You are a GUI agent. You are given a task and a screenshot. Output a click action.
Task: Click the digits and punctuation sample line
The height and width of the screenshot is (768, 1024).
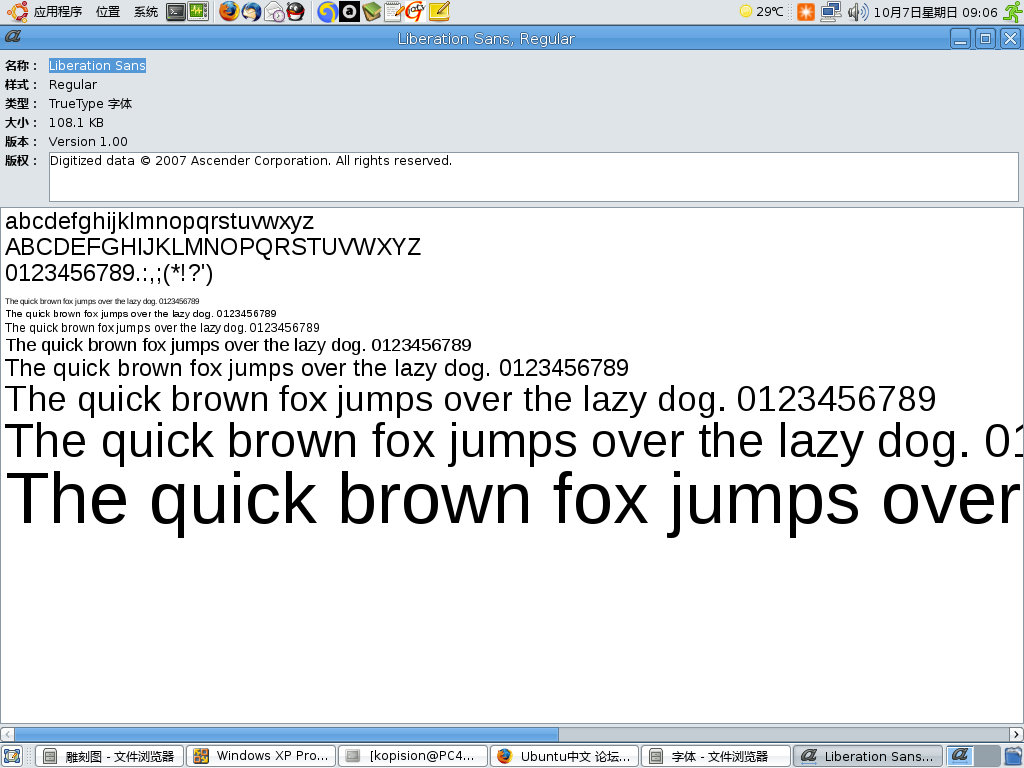[109, 273]
